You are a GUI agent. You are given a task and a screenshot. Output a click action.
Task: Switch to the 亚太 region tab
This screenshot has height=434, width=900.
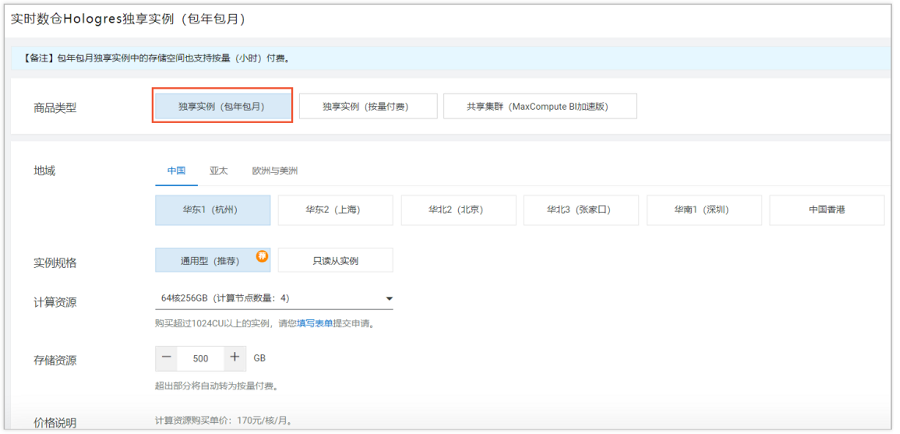pos(219,171)
